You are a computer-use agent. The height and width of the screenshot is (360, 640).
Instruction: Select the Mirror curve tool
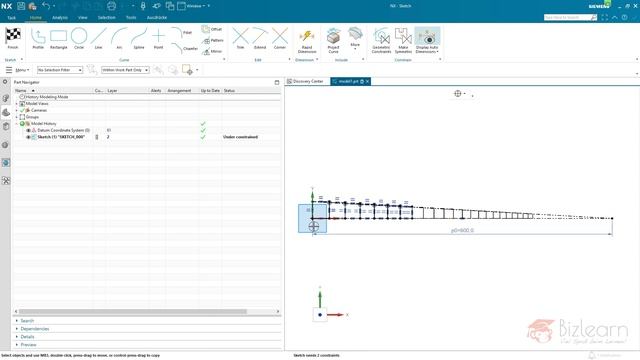pos(212,51)
